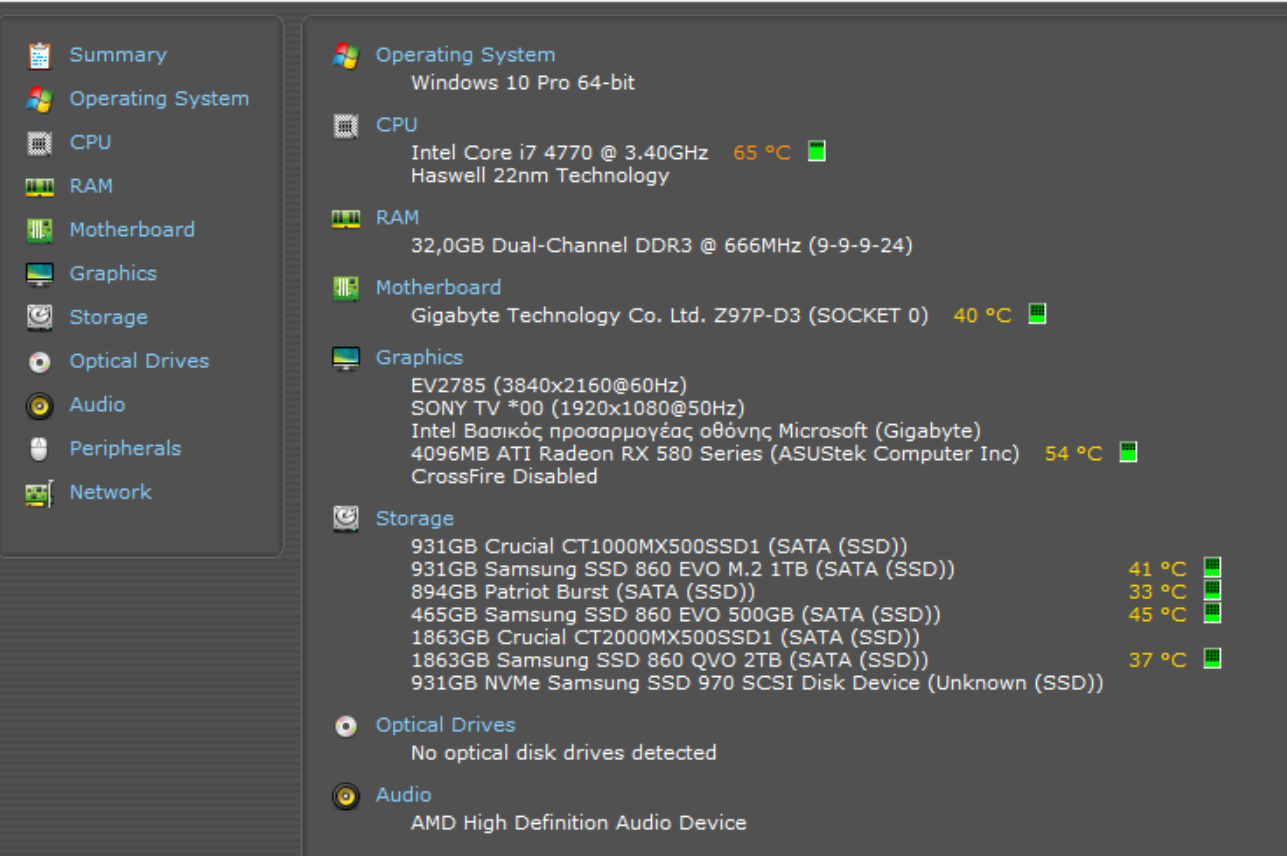Select Audio in the sidebar

click(x=97, y=405)
